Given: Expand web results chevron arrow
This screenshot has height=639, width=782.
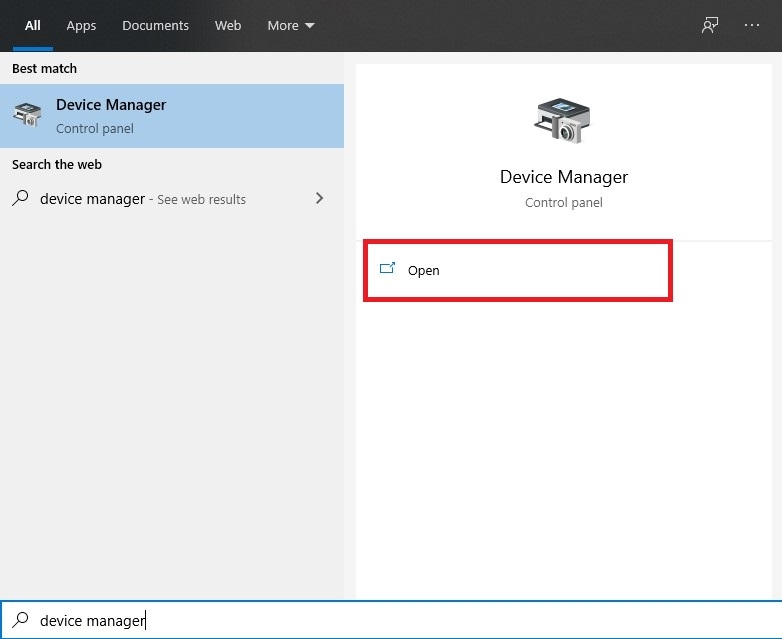Looking at the screenshot, I should point(319,199).
